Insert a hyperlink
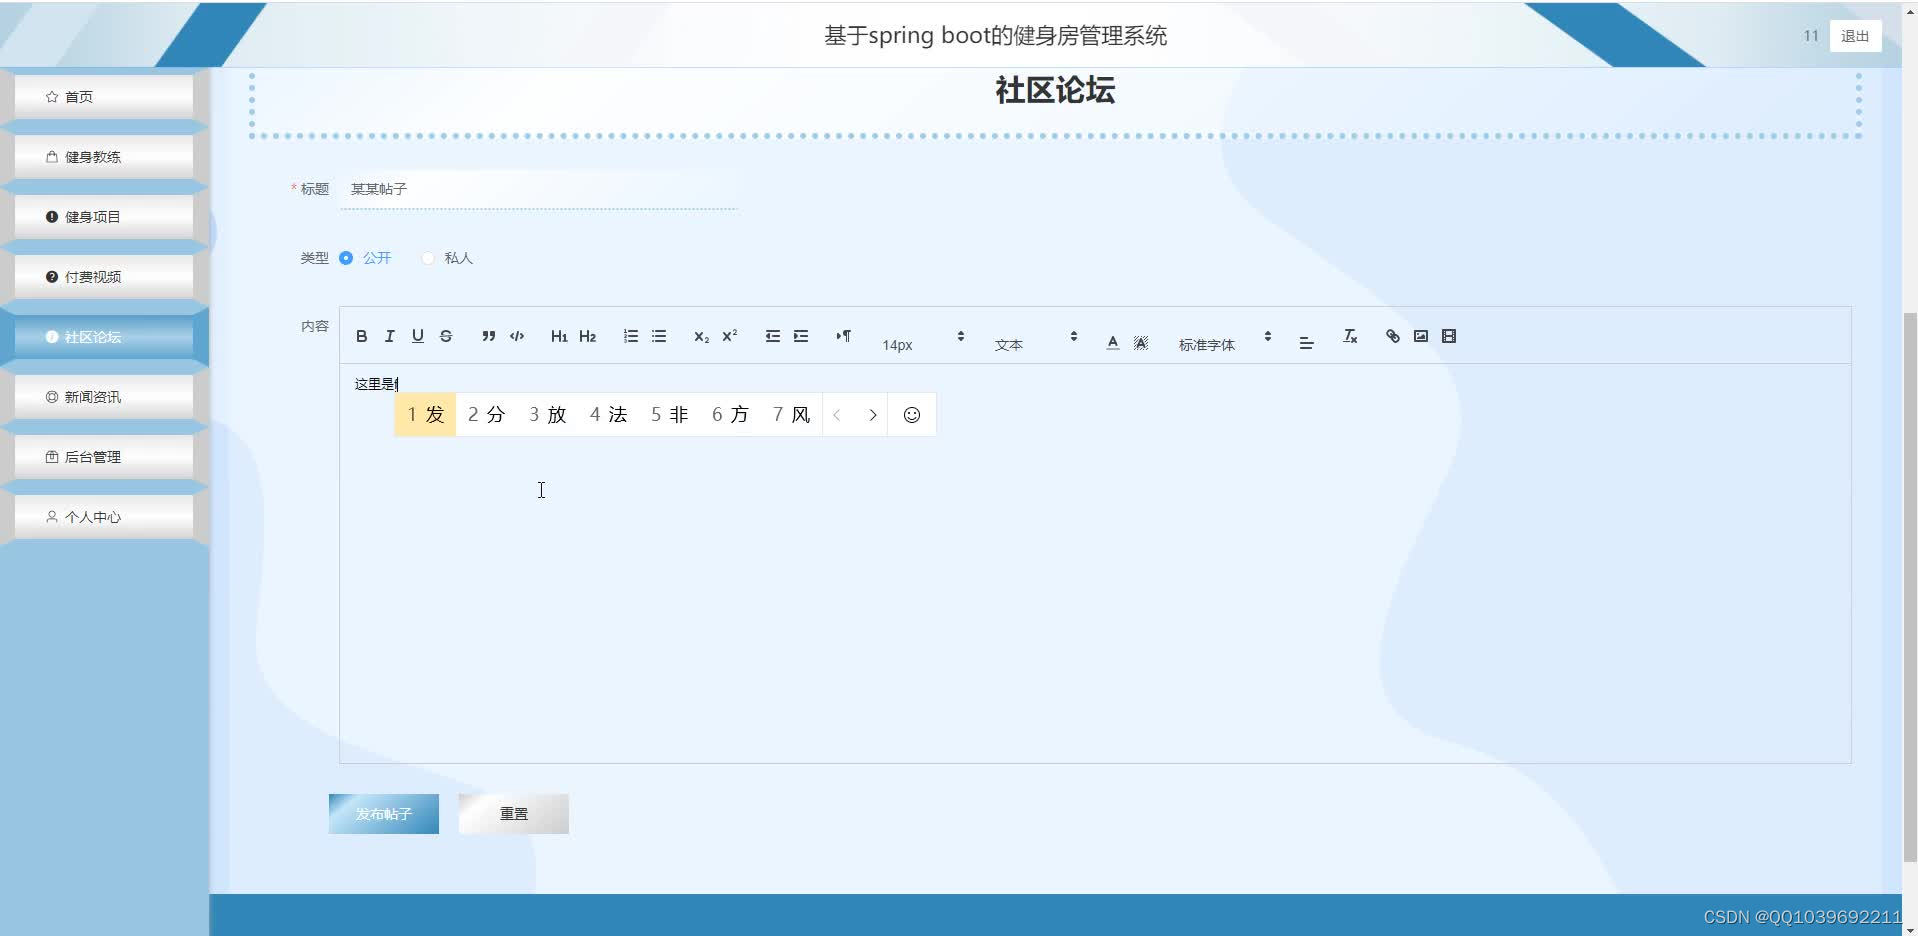This screenshot has height=936, width=1918. click(1392, 336)
